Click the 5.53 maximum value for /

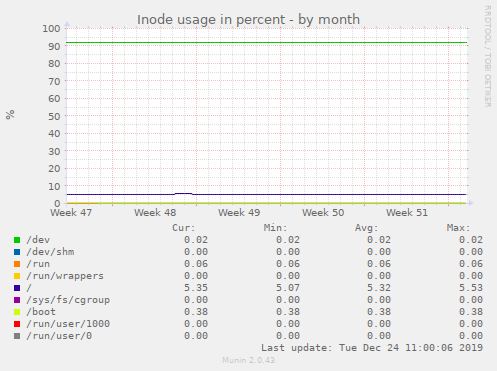471,288
